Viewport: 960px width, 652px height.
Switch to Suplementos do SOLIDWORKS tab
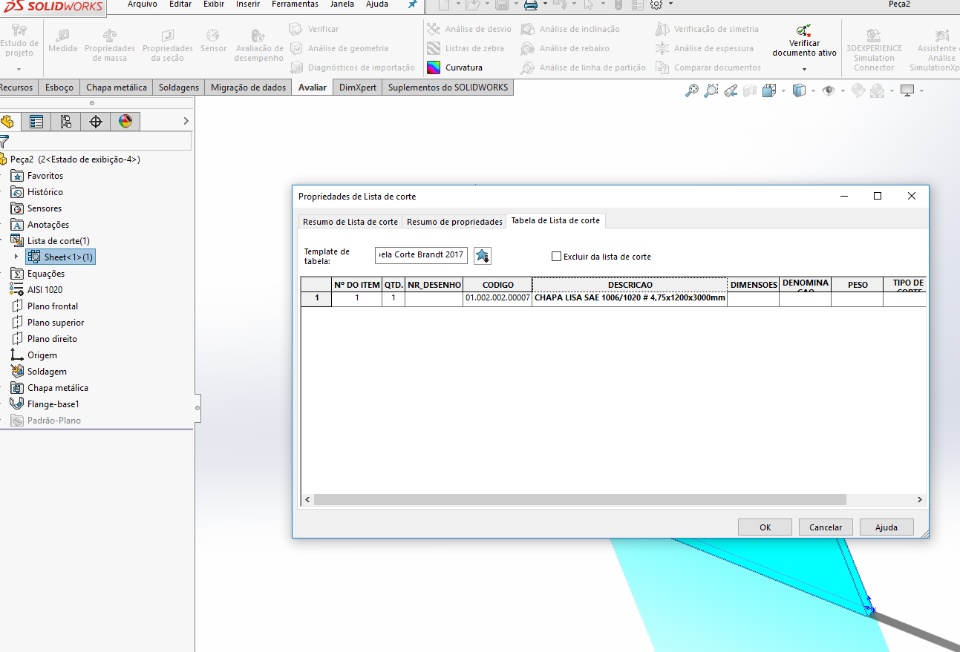coord(448,88)
